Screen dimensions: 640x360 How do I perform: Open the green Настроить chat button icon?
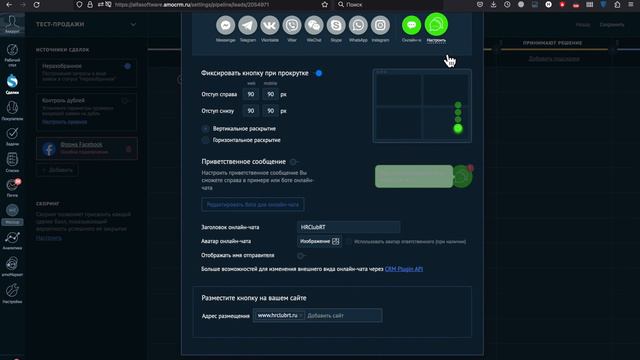point(436,24)
